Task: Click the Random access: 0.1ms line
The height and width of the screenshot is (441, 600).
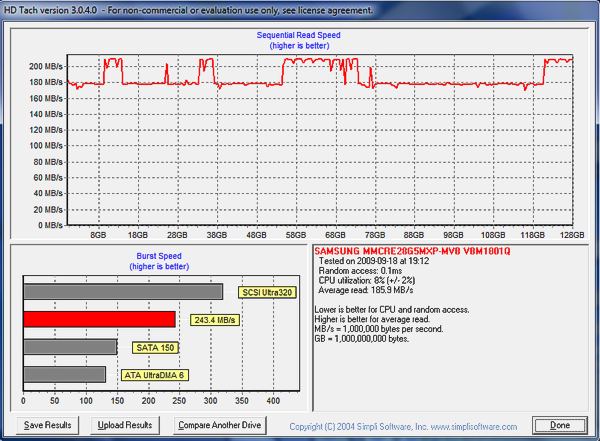Action: [x=360, y=271]
